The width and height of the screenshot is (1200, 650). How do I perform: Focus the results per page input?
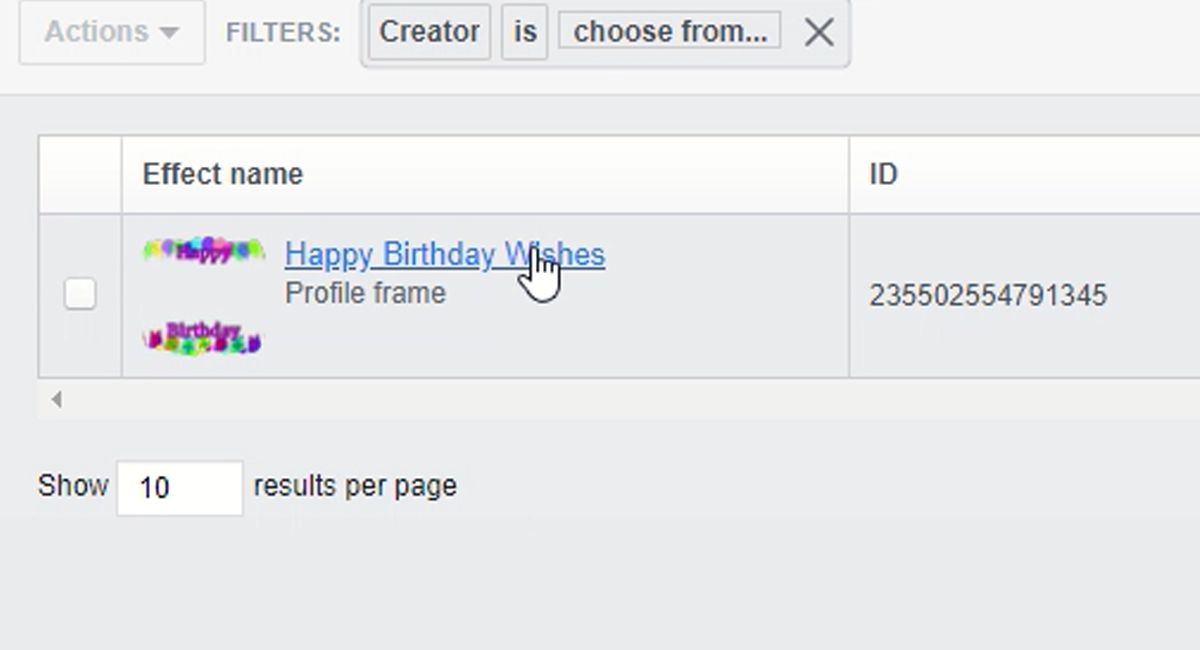[x=179, y=488]
